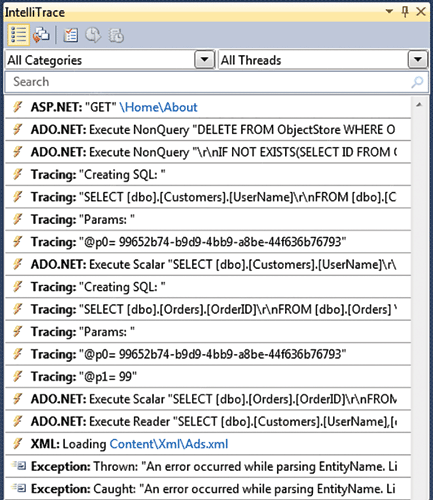Image resolution: width=433 pixels, height=500 pixels.
Task: Select the first Tracing "@p0= 99652b74" event
Action: point(208,242)
